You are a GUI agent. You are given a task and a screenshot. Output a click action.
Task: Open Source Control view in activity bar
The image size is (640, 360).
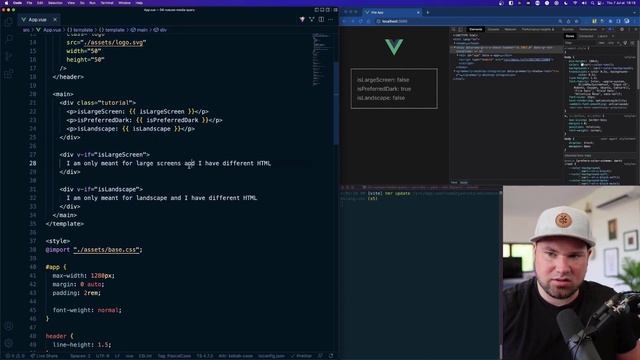[9, 56]
